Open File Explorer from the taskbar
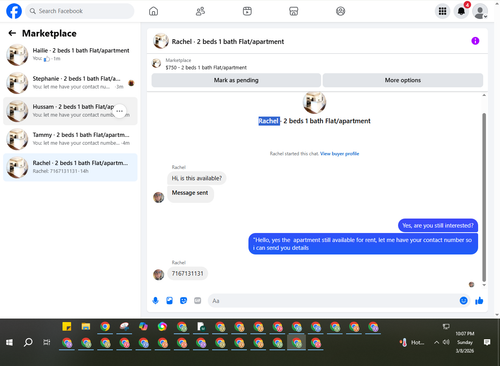This screenshot has width=500, height=366. coord(86,327)
